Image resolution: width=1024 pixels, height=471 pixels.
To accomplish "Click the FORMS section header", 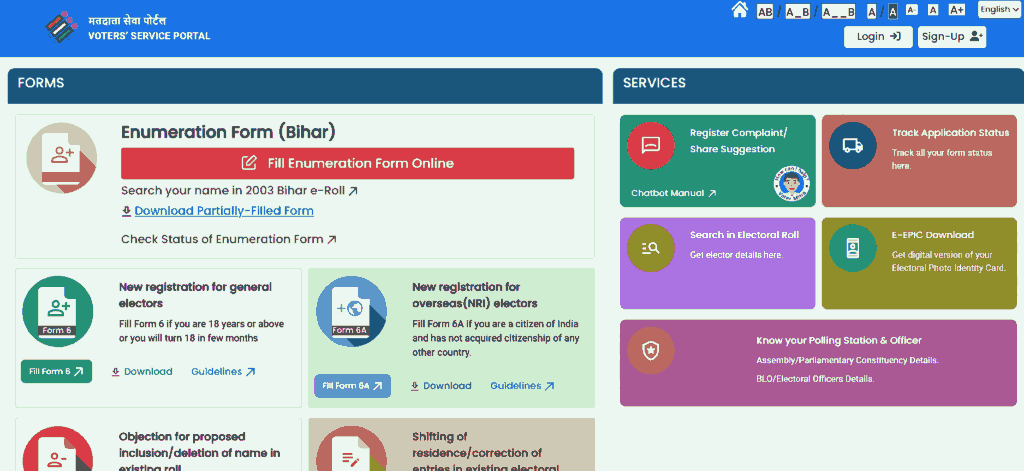I will pyautogui.click(x=305, y=86).
